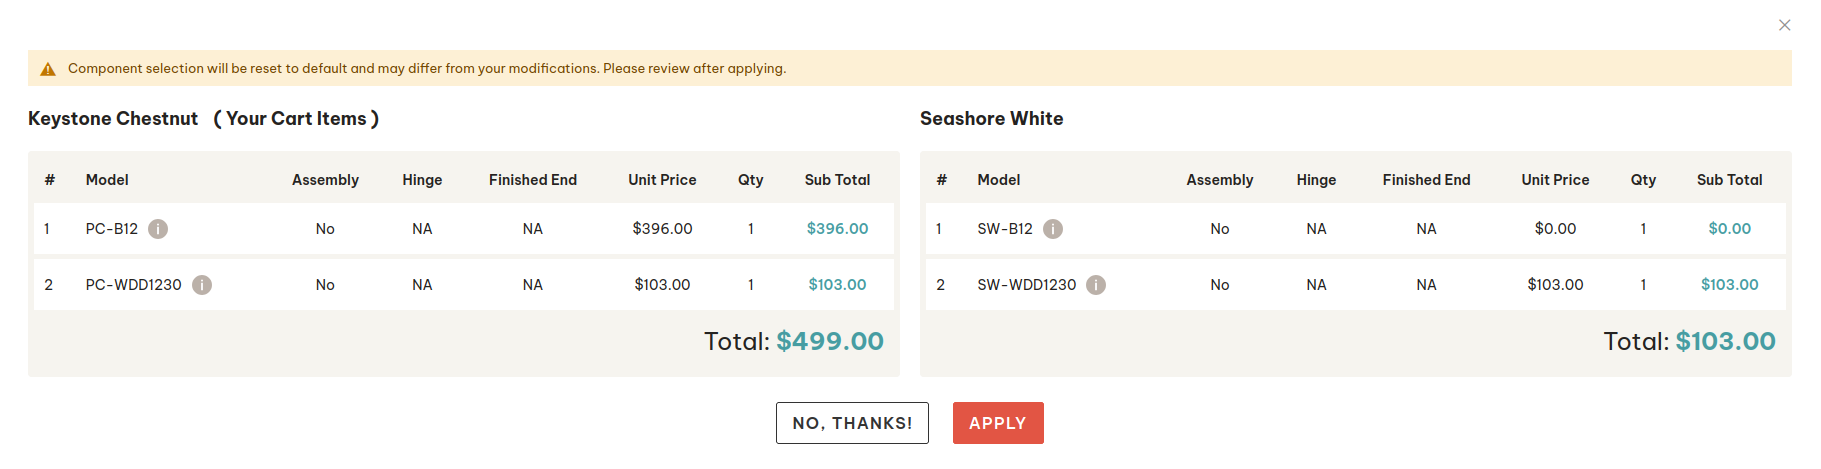Image resolution: width=1821 pixels, height=469 pixels.
Task: Click info icon next to PC-B12
Action: tap(158, 229)
